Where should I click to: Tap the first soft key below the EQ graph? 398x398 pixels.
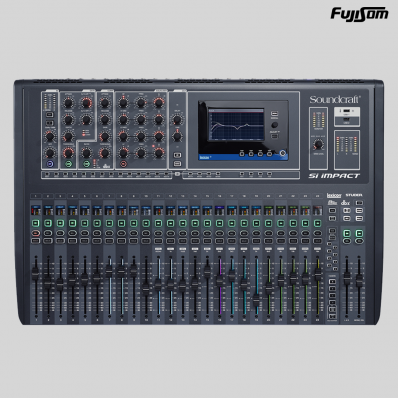click(x=242, y=153)
